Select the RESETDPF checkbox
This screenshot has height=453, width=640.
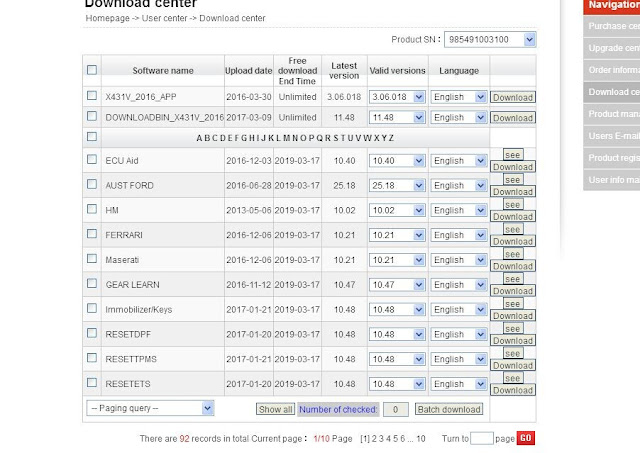tap(92, 333)
